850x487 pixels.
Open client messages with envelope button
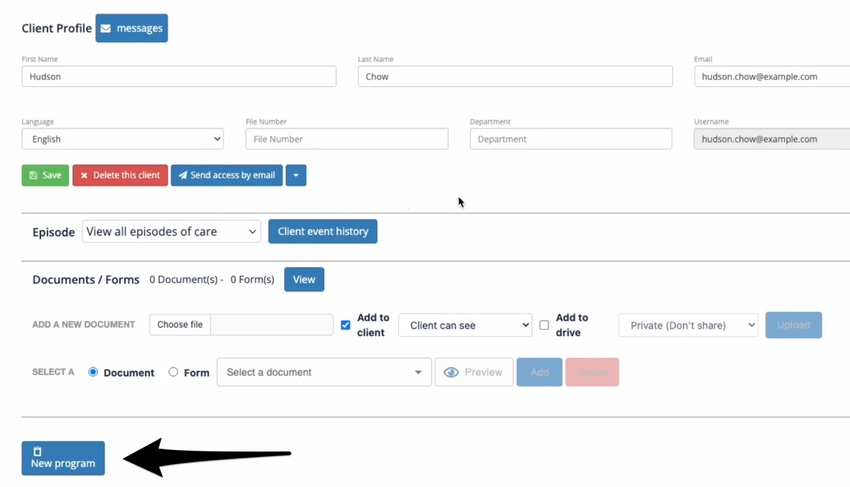coord(131,28)
